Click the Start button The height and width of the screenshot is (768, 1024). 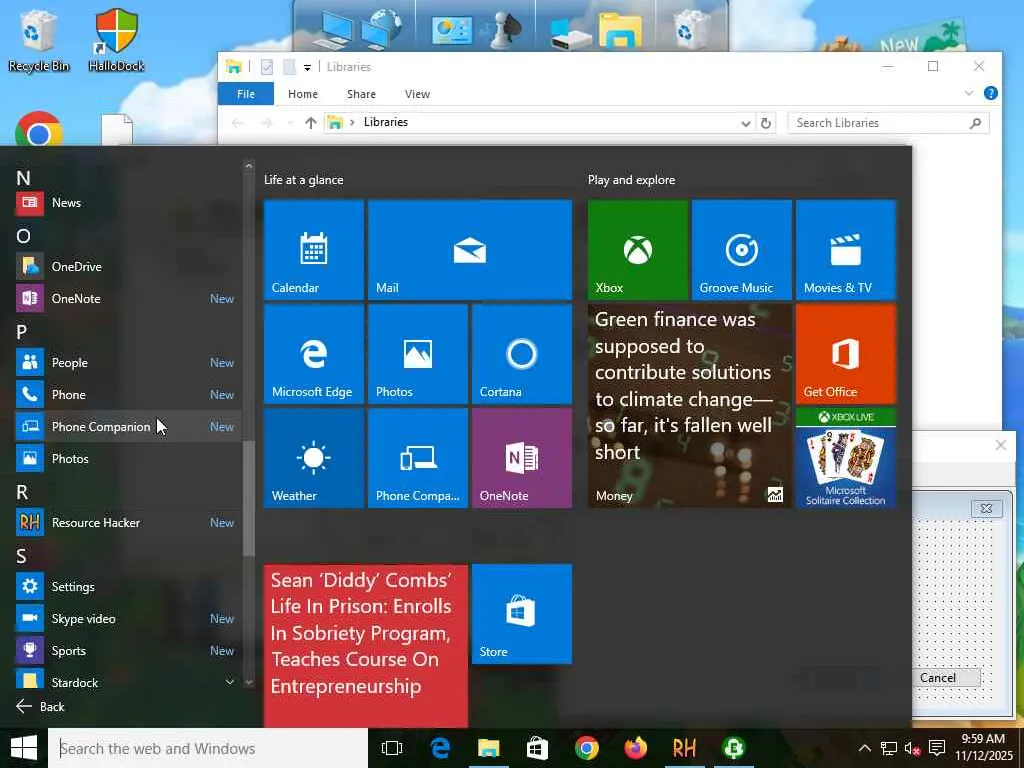[24, 748]
